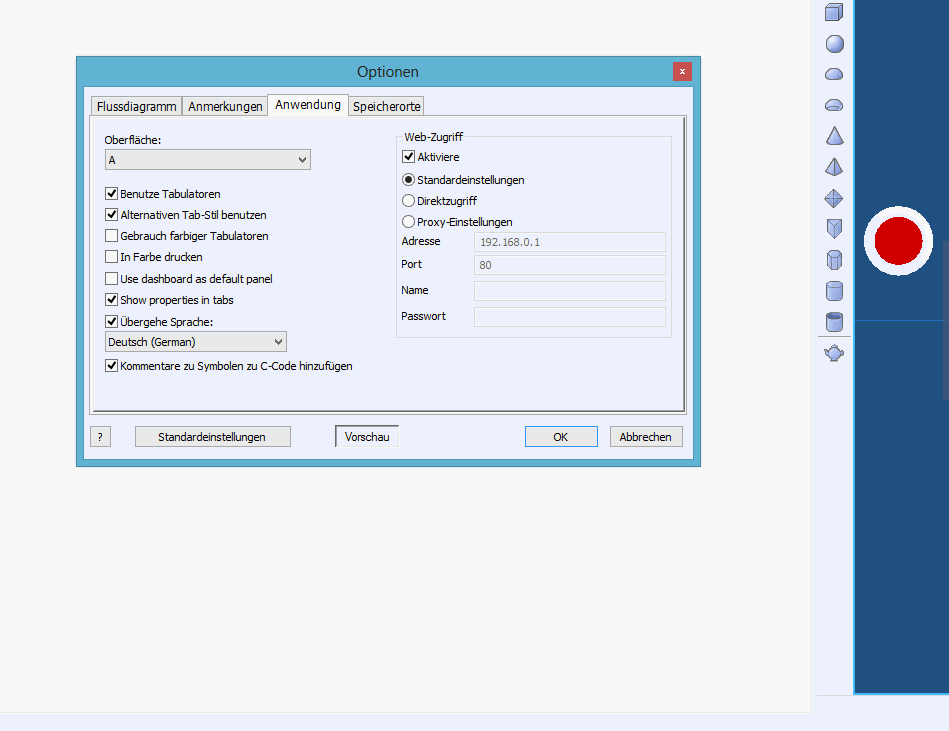The image size is (949, 731).
Task: Click the Passwort input field
Action: click(x=570, y=317)
